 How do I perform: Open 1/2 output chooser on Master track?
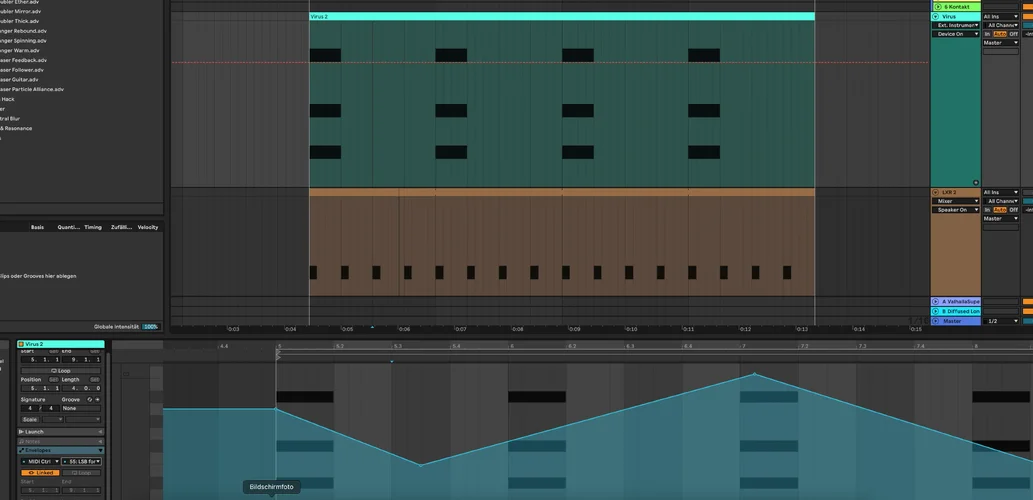pyautogui.click(x=1001, y=321)
